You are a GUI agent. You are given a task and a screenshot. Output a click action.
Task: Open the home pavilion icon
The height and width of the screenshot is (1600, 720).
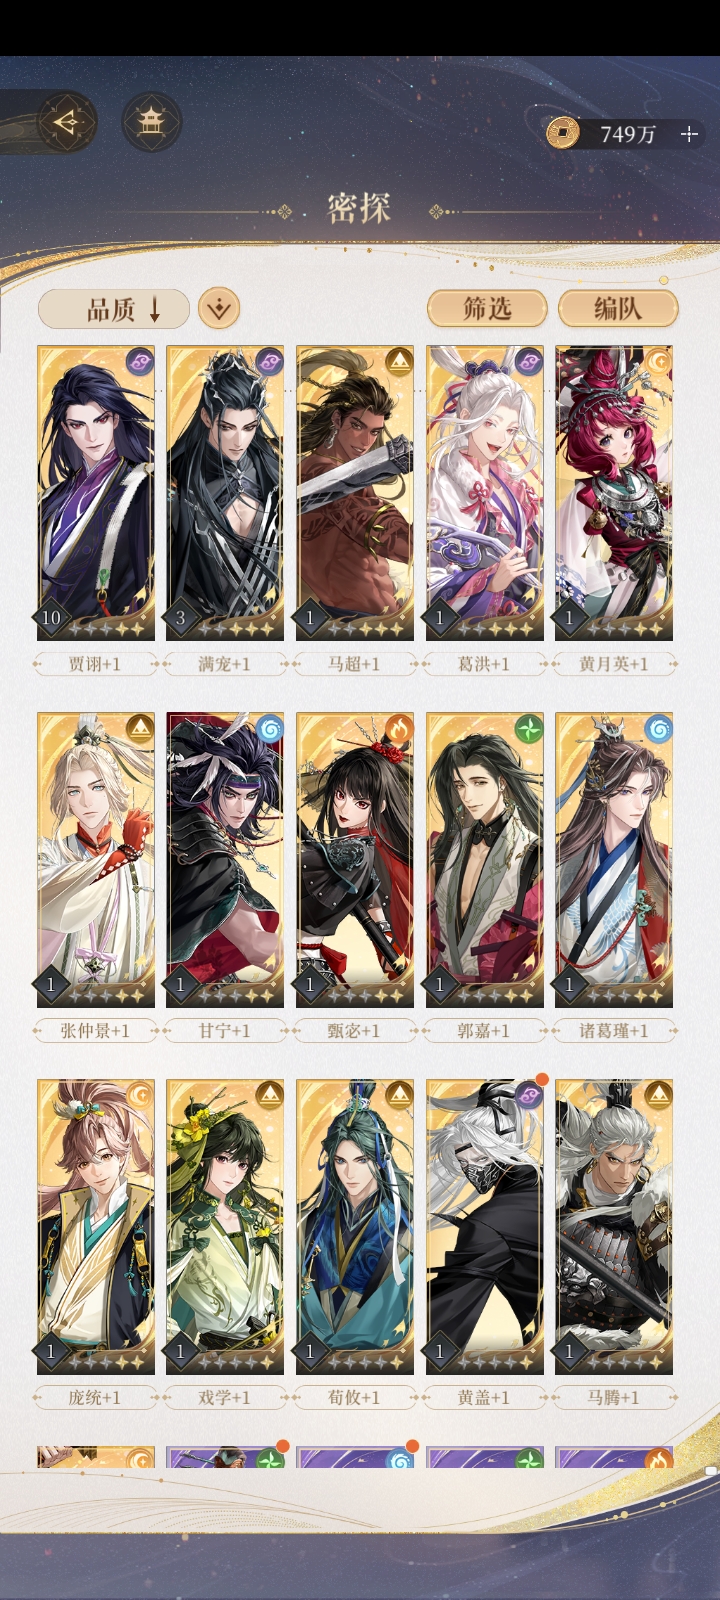click(x=151, y=122)
